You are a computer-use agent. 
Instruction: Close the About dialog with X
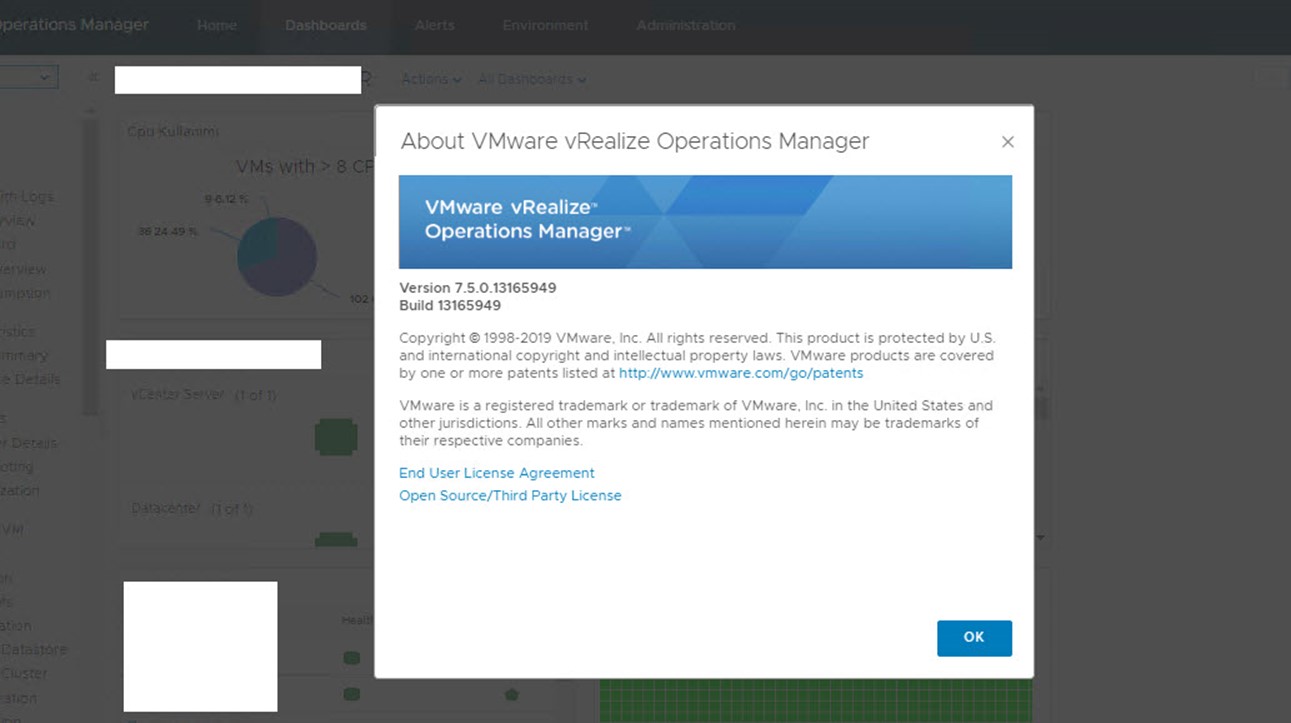point(1008,142)
